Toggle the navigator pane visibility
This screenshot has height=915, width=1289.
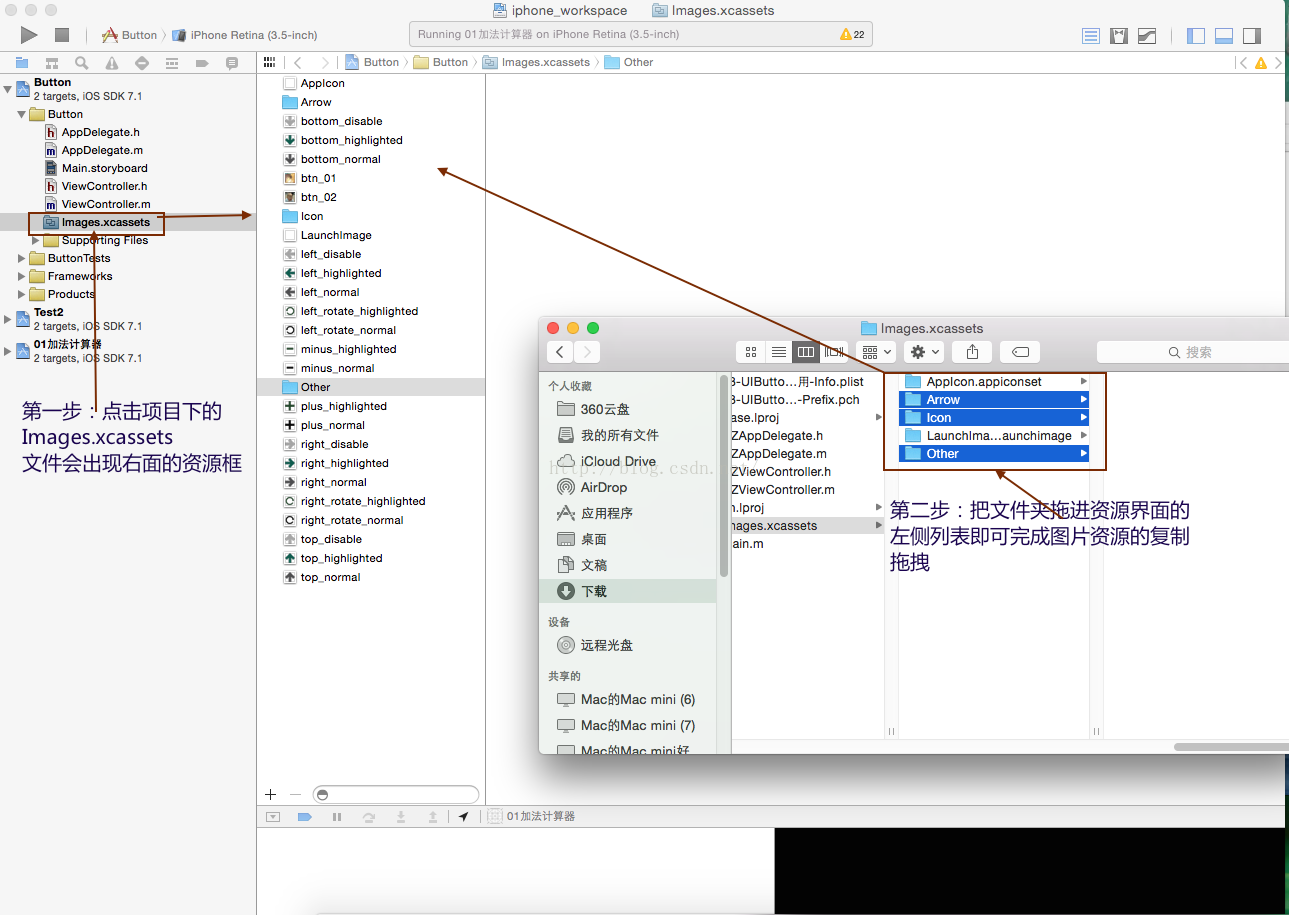(x=1196, y=35)
